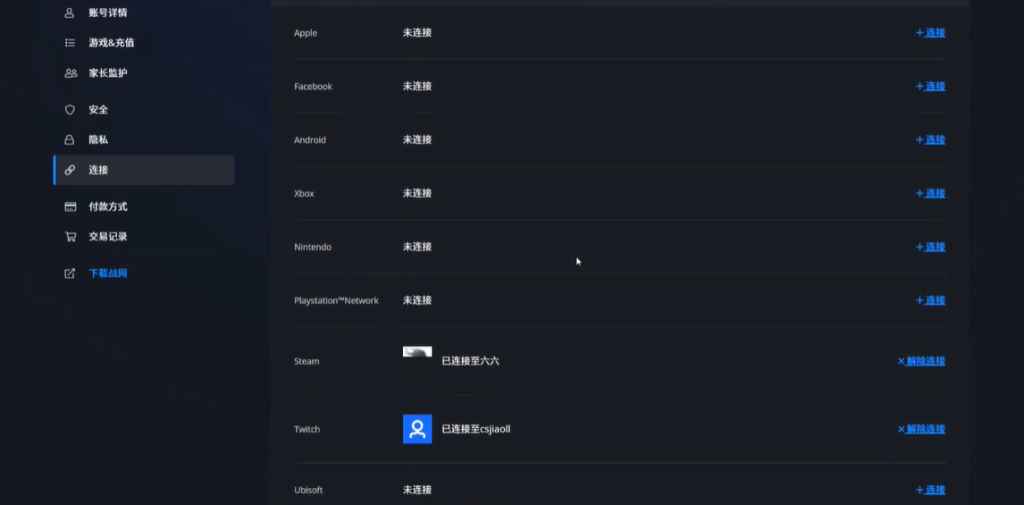
Task: Link the Xbox account
Action: (x=931, y=194)
